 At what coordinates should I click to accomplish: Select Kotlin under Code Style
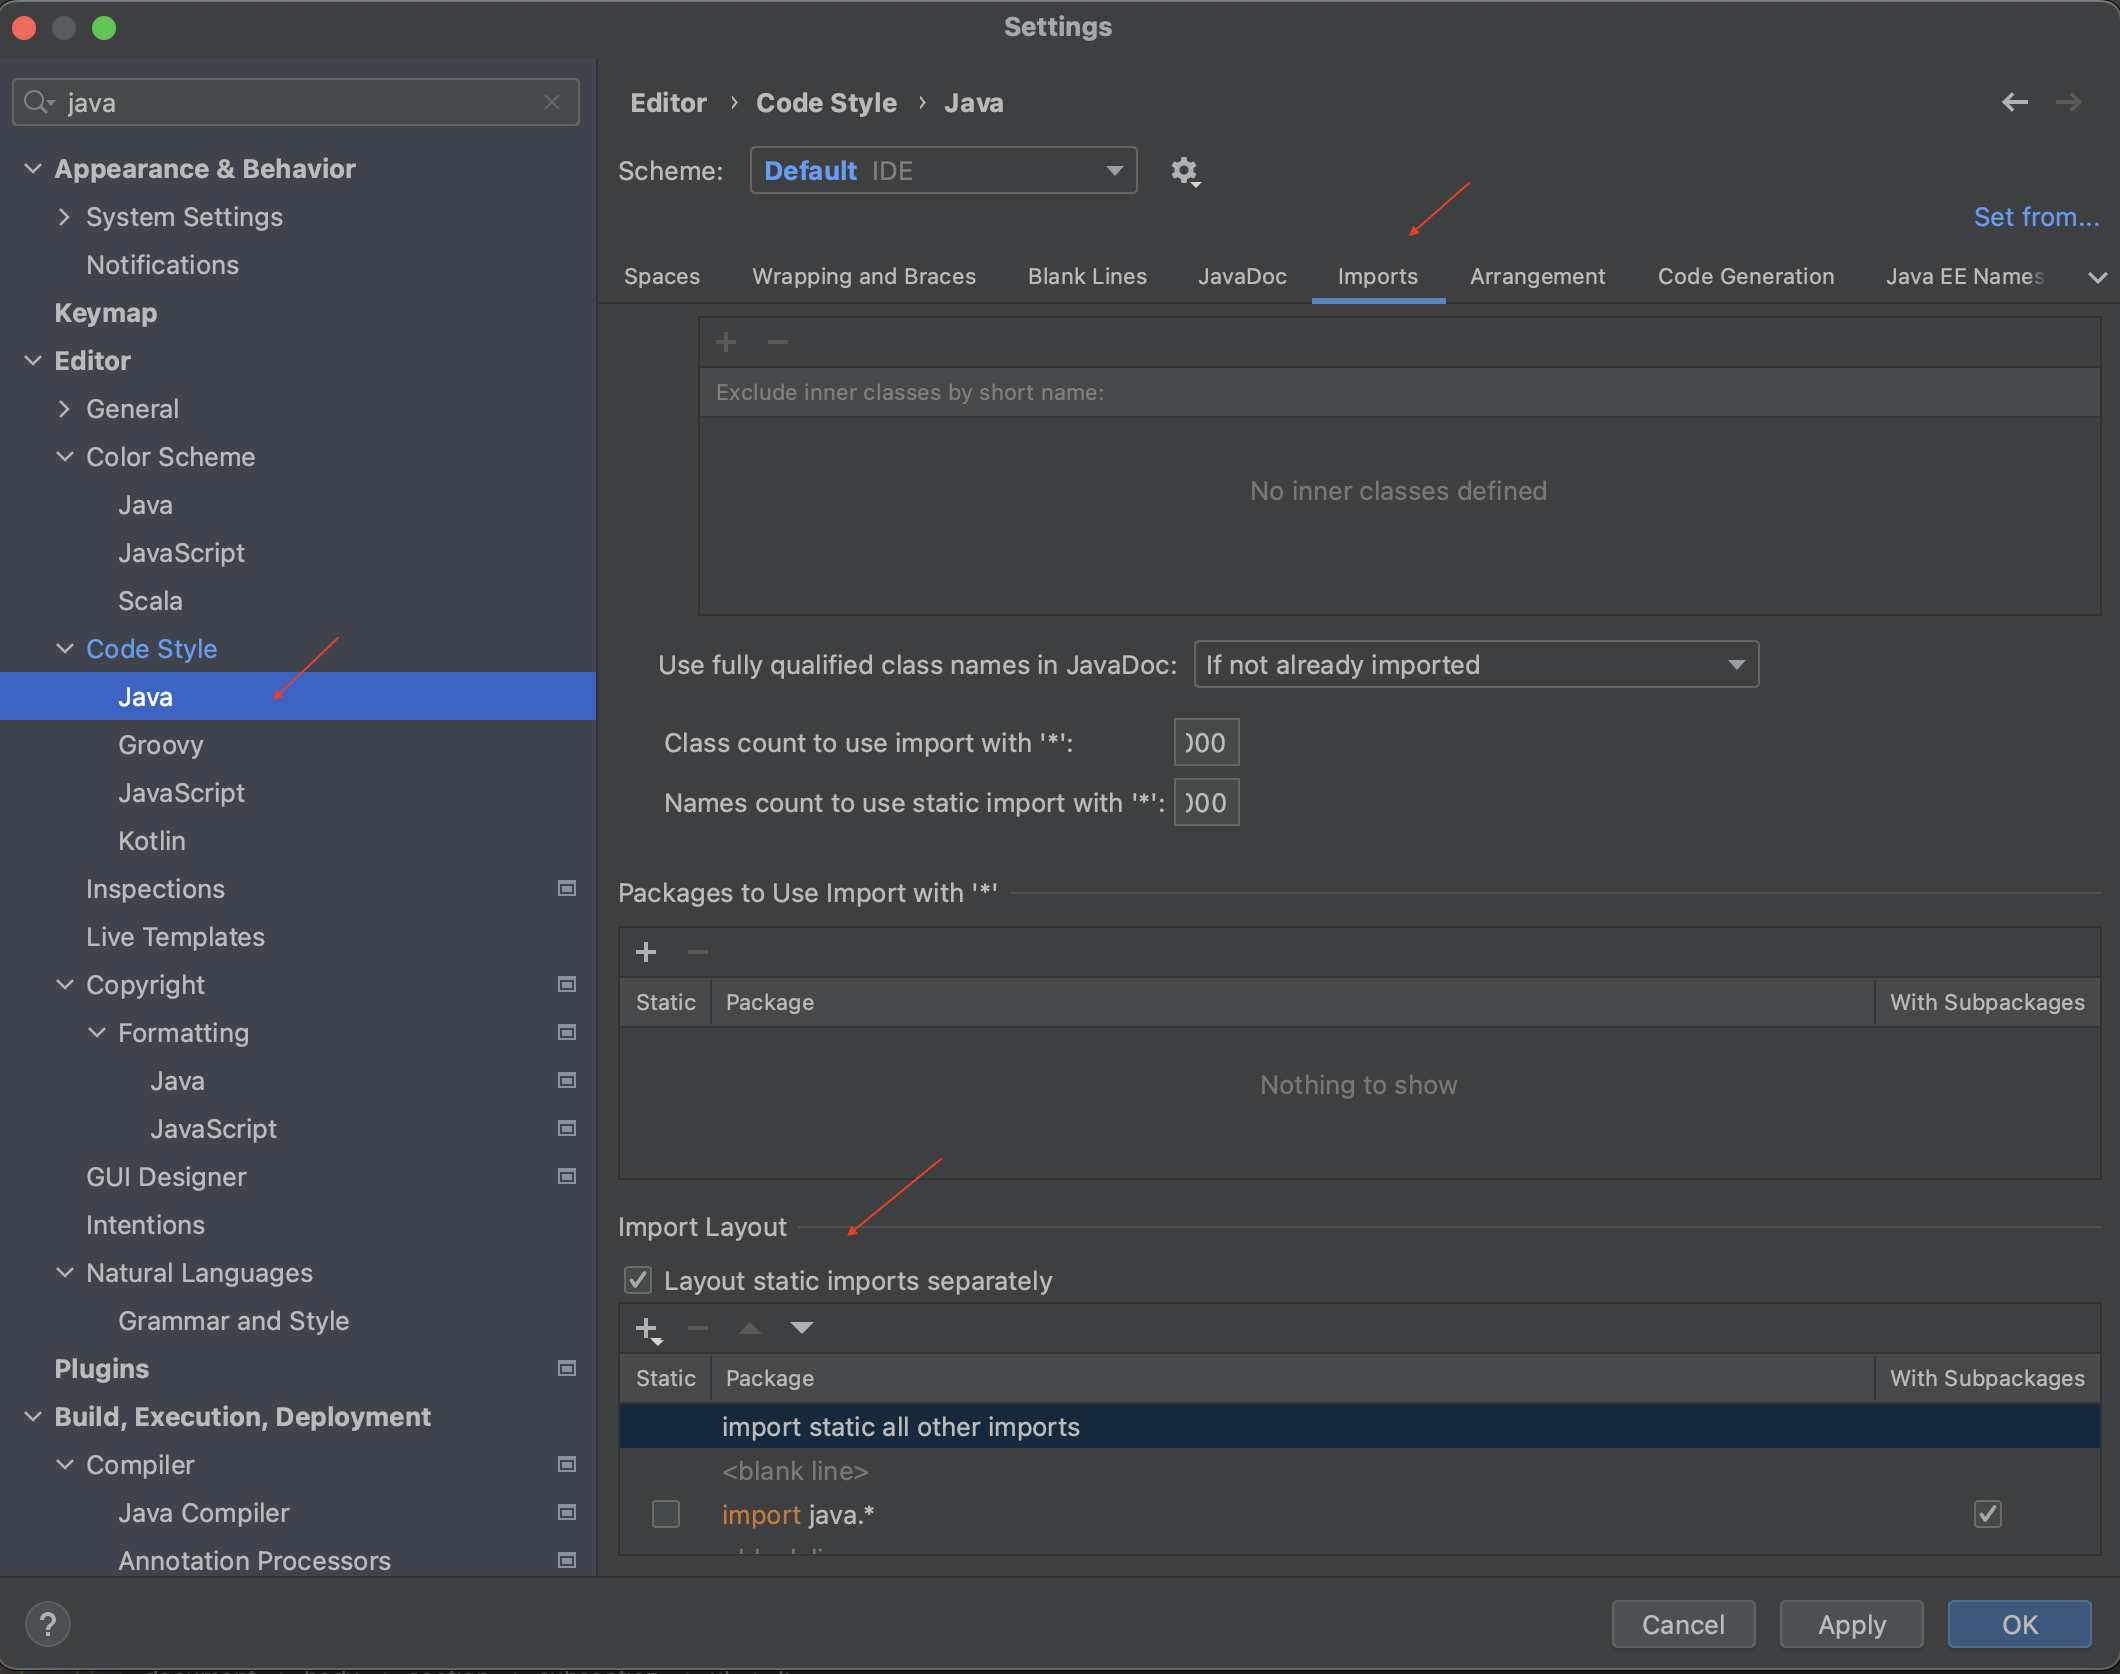152,841
